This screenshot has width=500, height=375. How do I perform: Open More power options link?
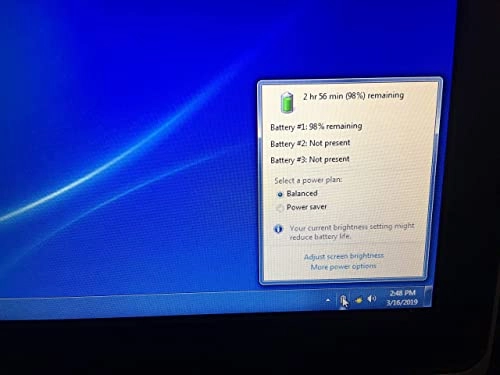tap(343, 267)
